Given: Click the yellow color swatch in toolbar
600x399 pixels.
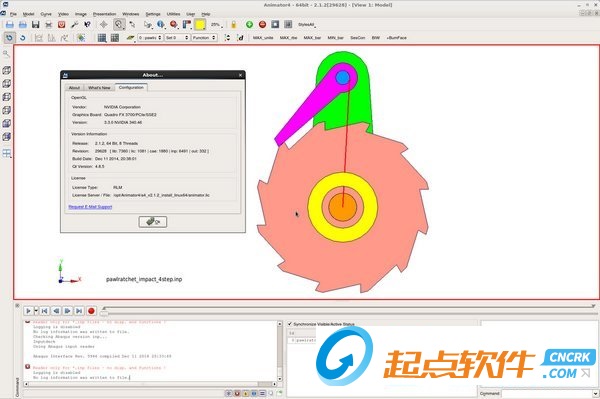Looking at the screenshot, I should point(200,24).
